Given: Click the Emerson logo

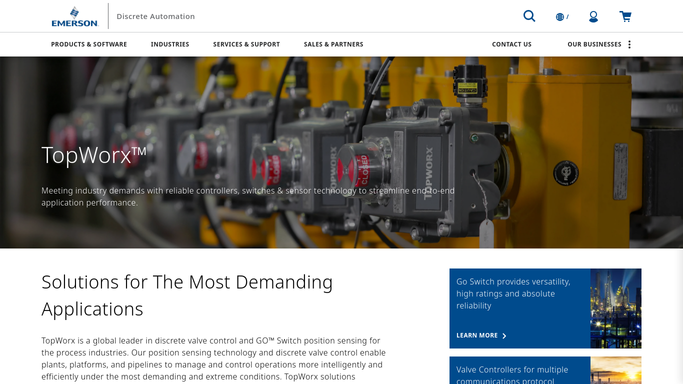Looking at the screenshot, I should pos(74,17).
